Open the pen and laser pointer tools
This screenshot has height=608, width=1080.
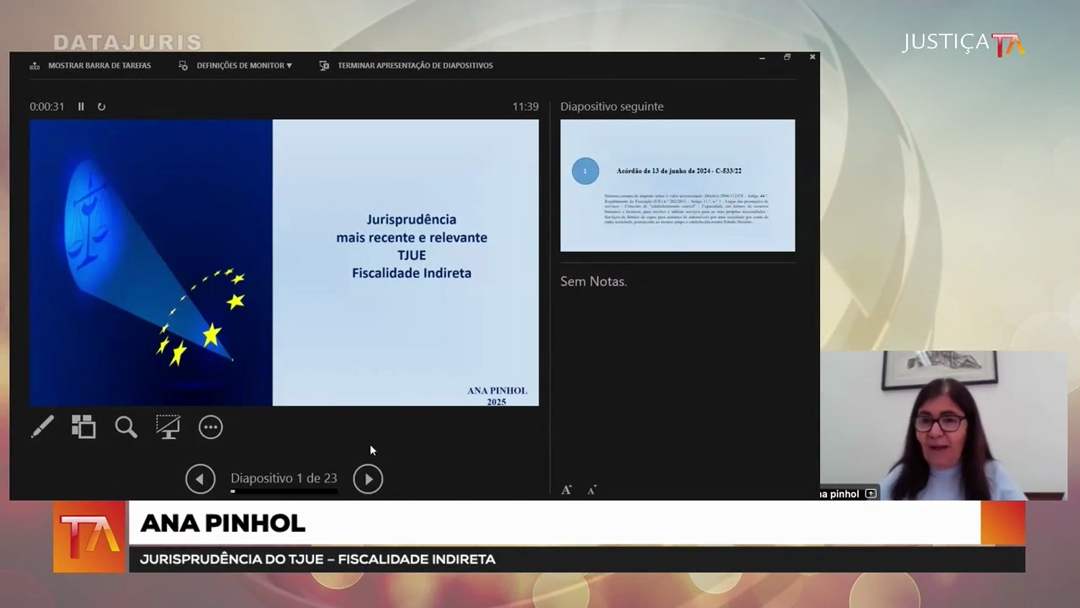point(42,427)
